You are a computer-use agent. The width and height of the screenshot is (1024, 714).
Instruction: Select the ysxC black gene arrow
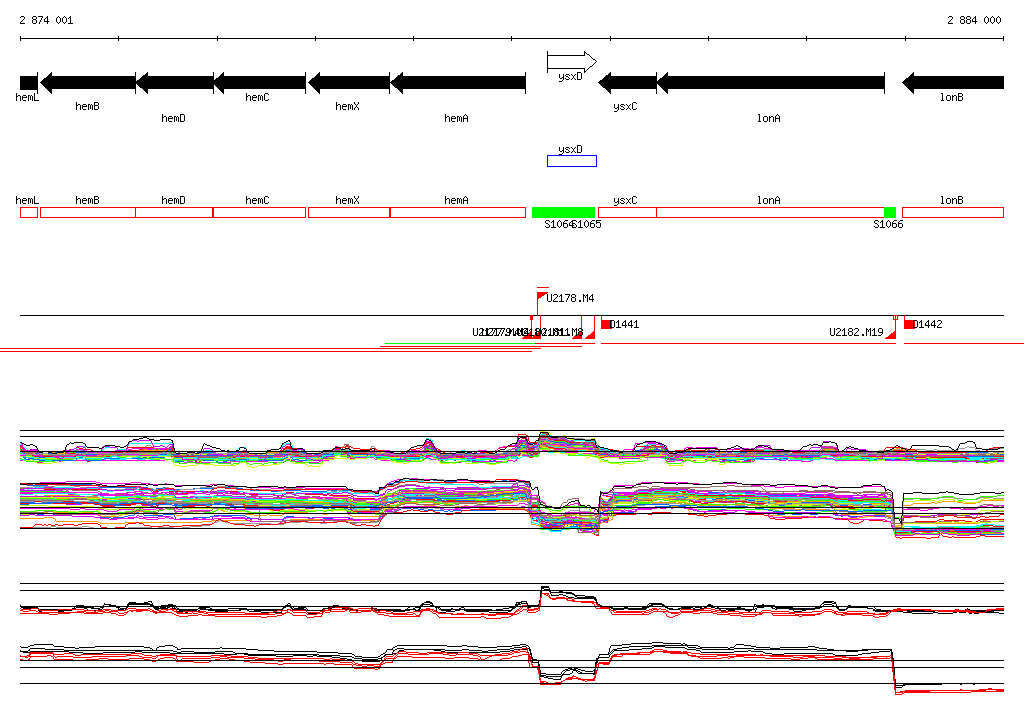tap(627, 83)
